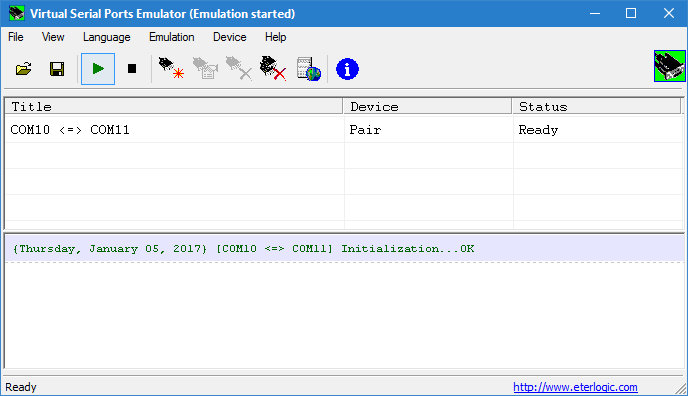688x396 pixels.
Task: Click the grayed reinitialize device icon
Action: (x=205, y=68)
